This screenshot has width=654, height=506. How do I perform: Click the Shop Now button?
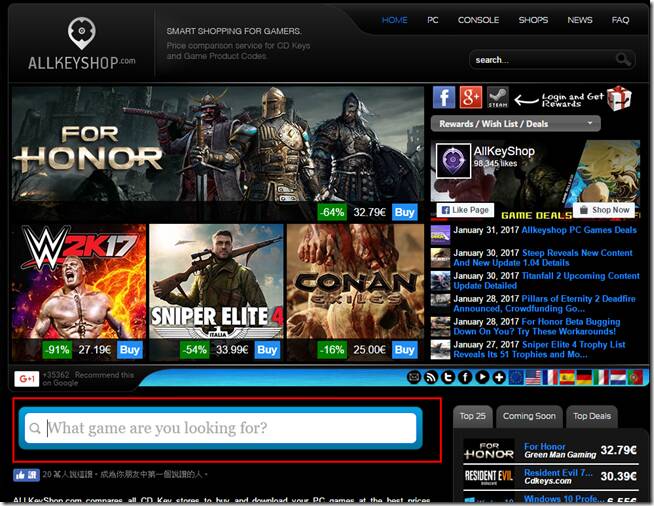click(x=604, y=210)
